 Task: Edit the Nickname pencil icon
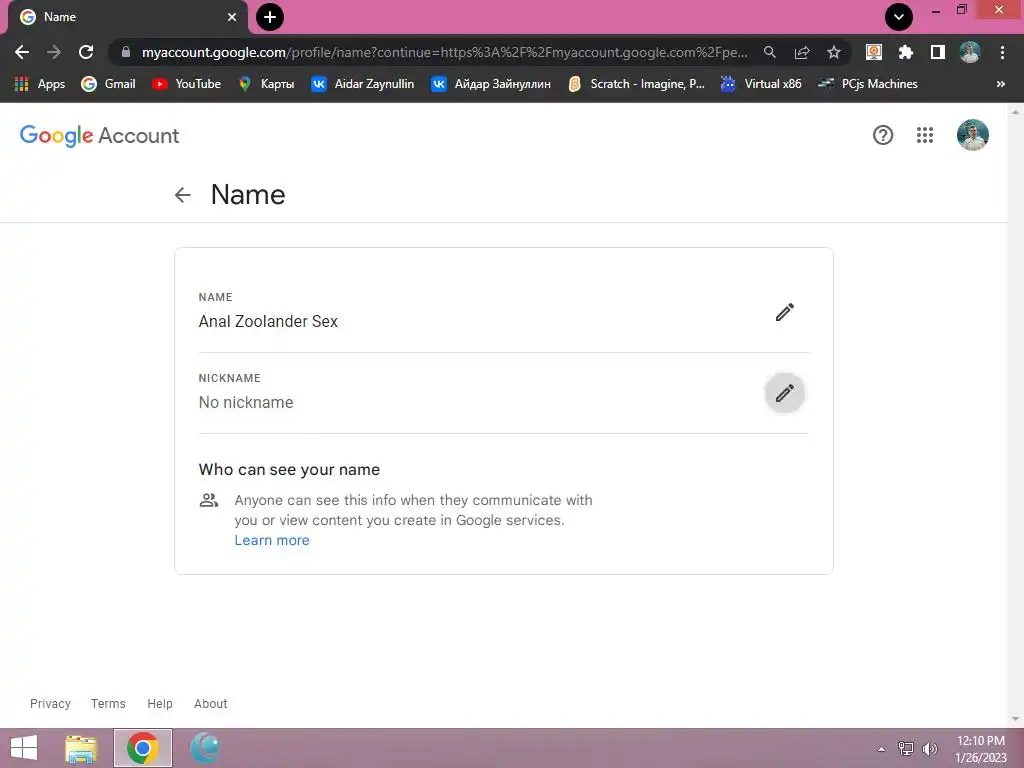coord(784,393)
